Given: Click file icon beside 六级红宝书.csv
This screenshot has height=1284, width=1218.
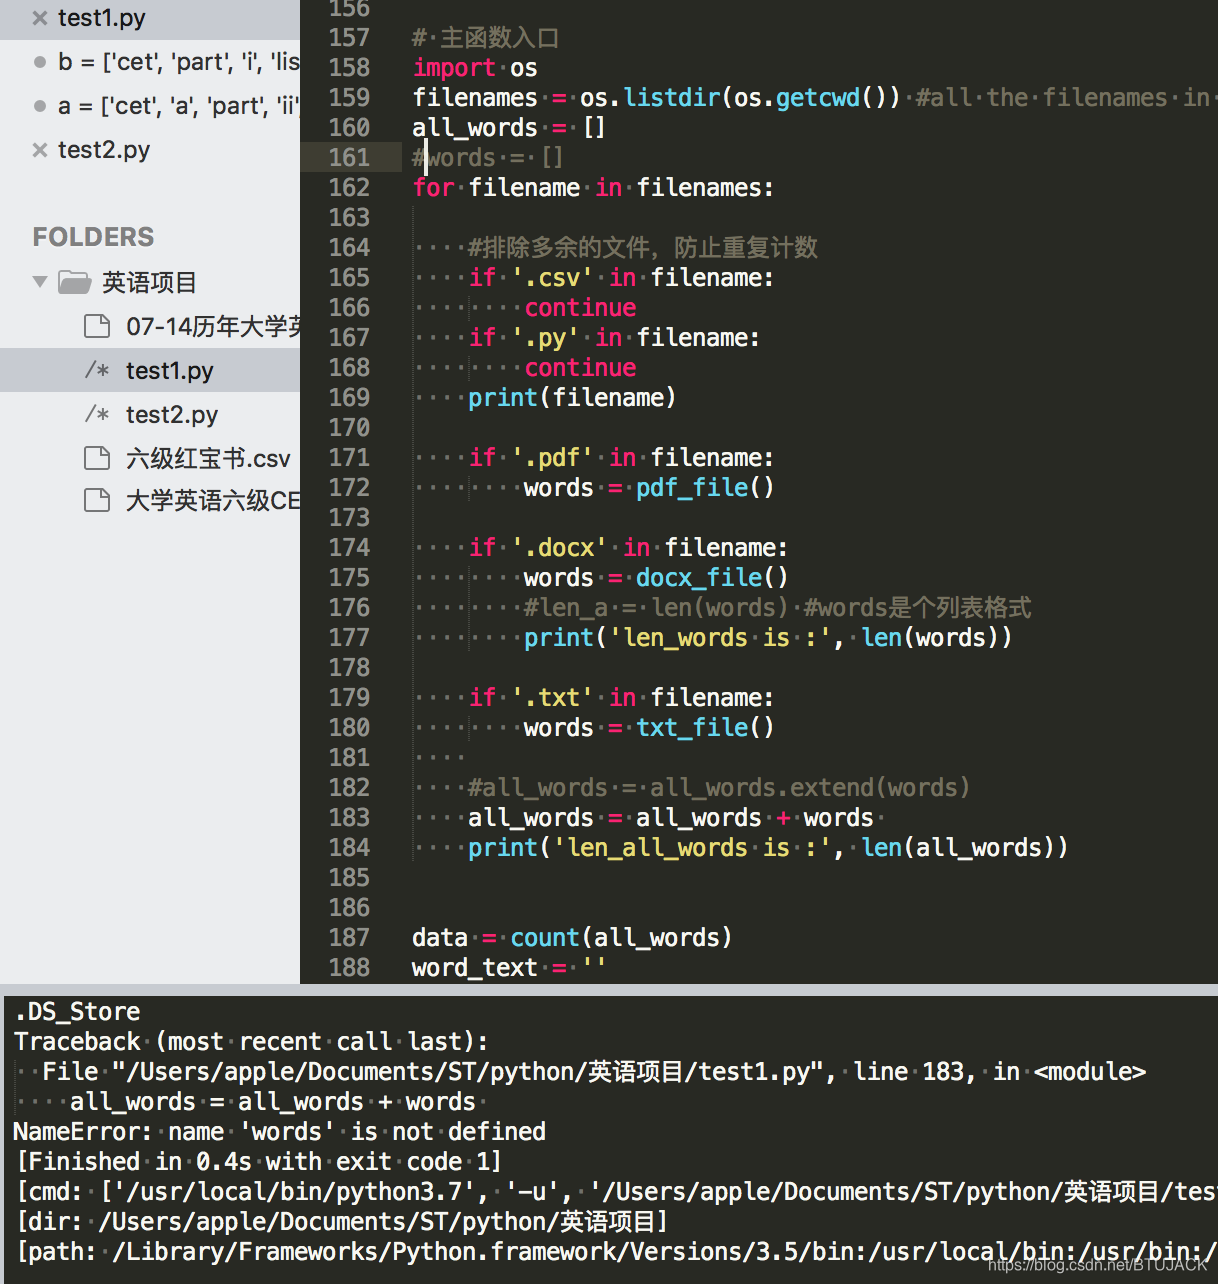Looking at the screenshot, I should point(97,458).
